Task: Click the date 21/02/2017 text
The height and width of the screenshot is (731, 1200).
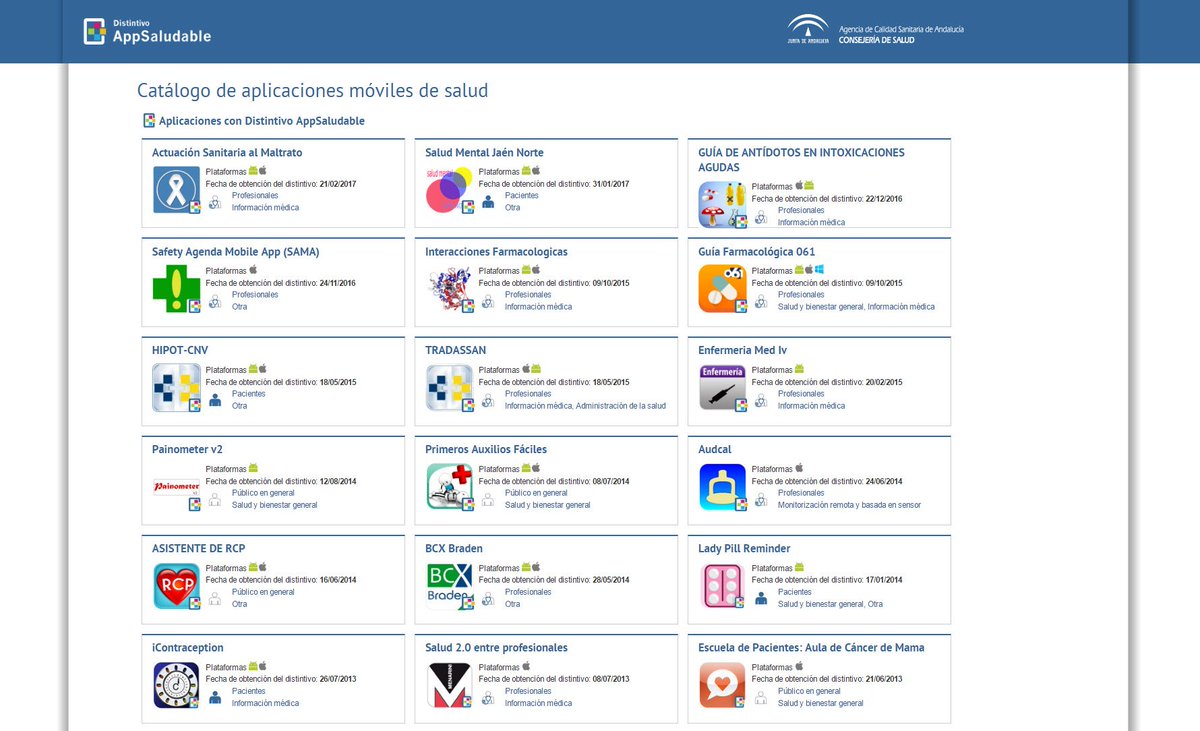Action: 338,184
